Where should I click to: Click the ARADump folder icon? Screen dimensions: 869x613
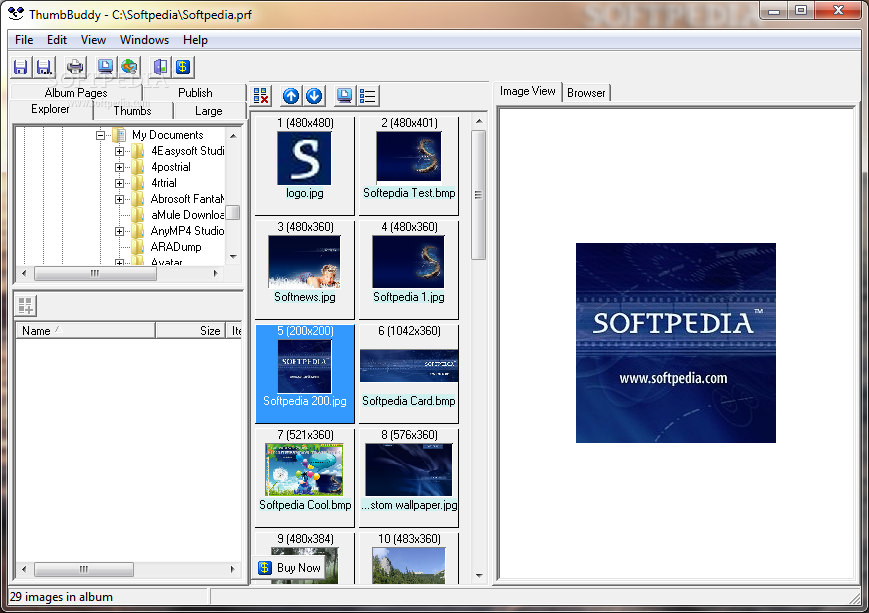click(137, 247)
